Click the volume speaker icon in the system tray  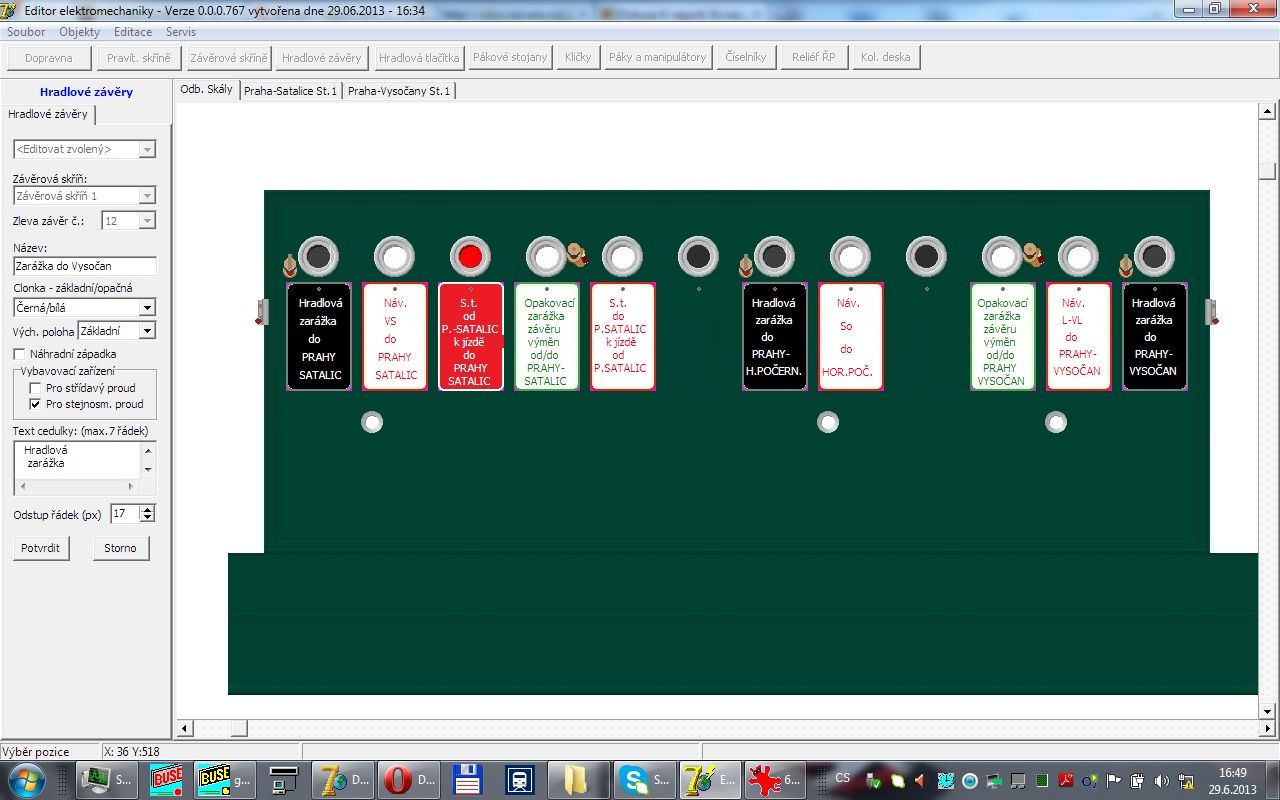tap(1161, 780)
